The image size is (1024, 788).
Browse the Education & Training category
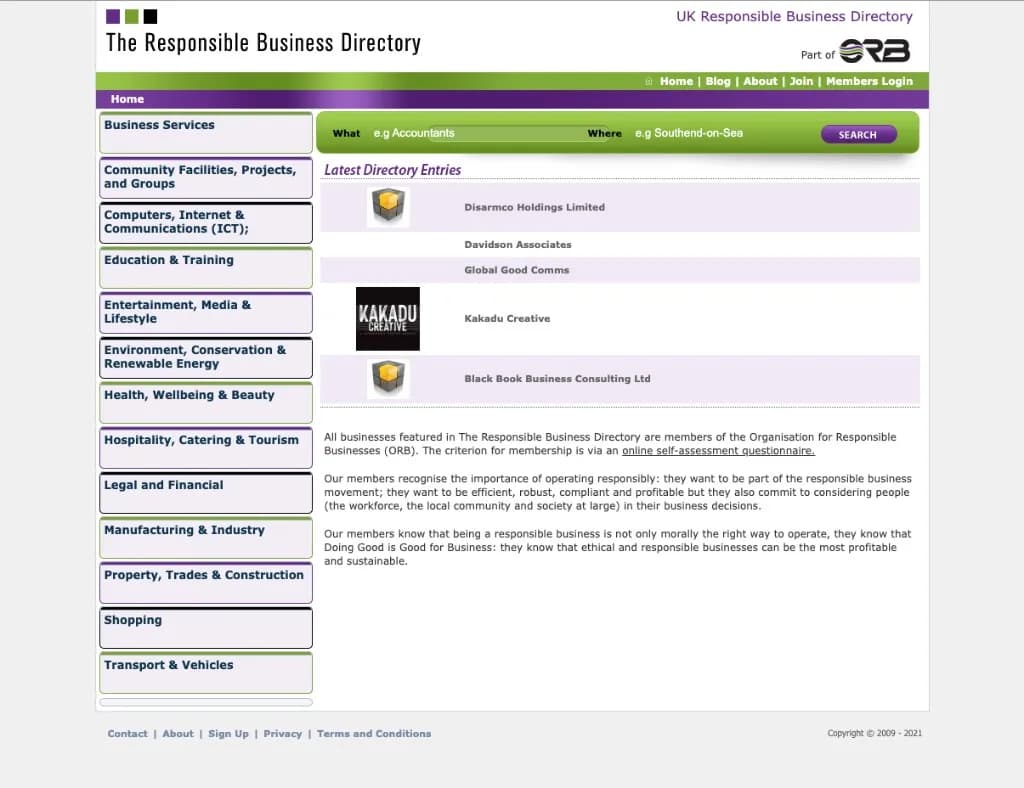pos(206,268)
